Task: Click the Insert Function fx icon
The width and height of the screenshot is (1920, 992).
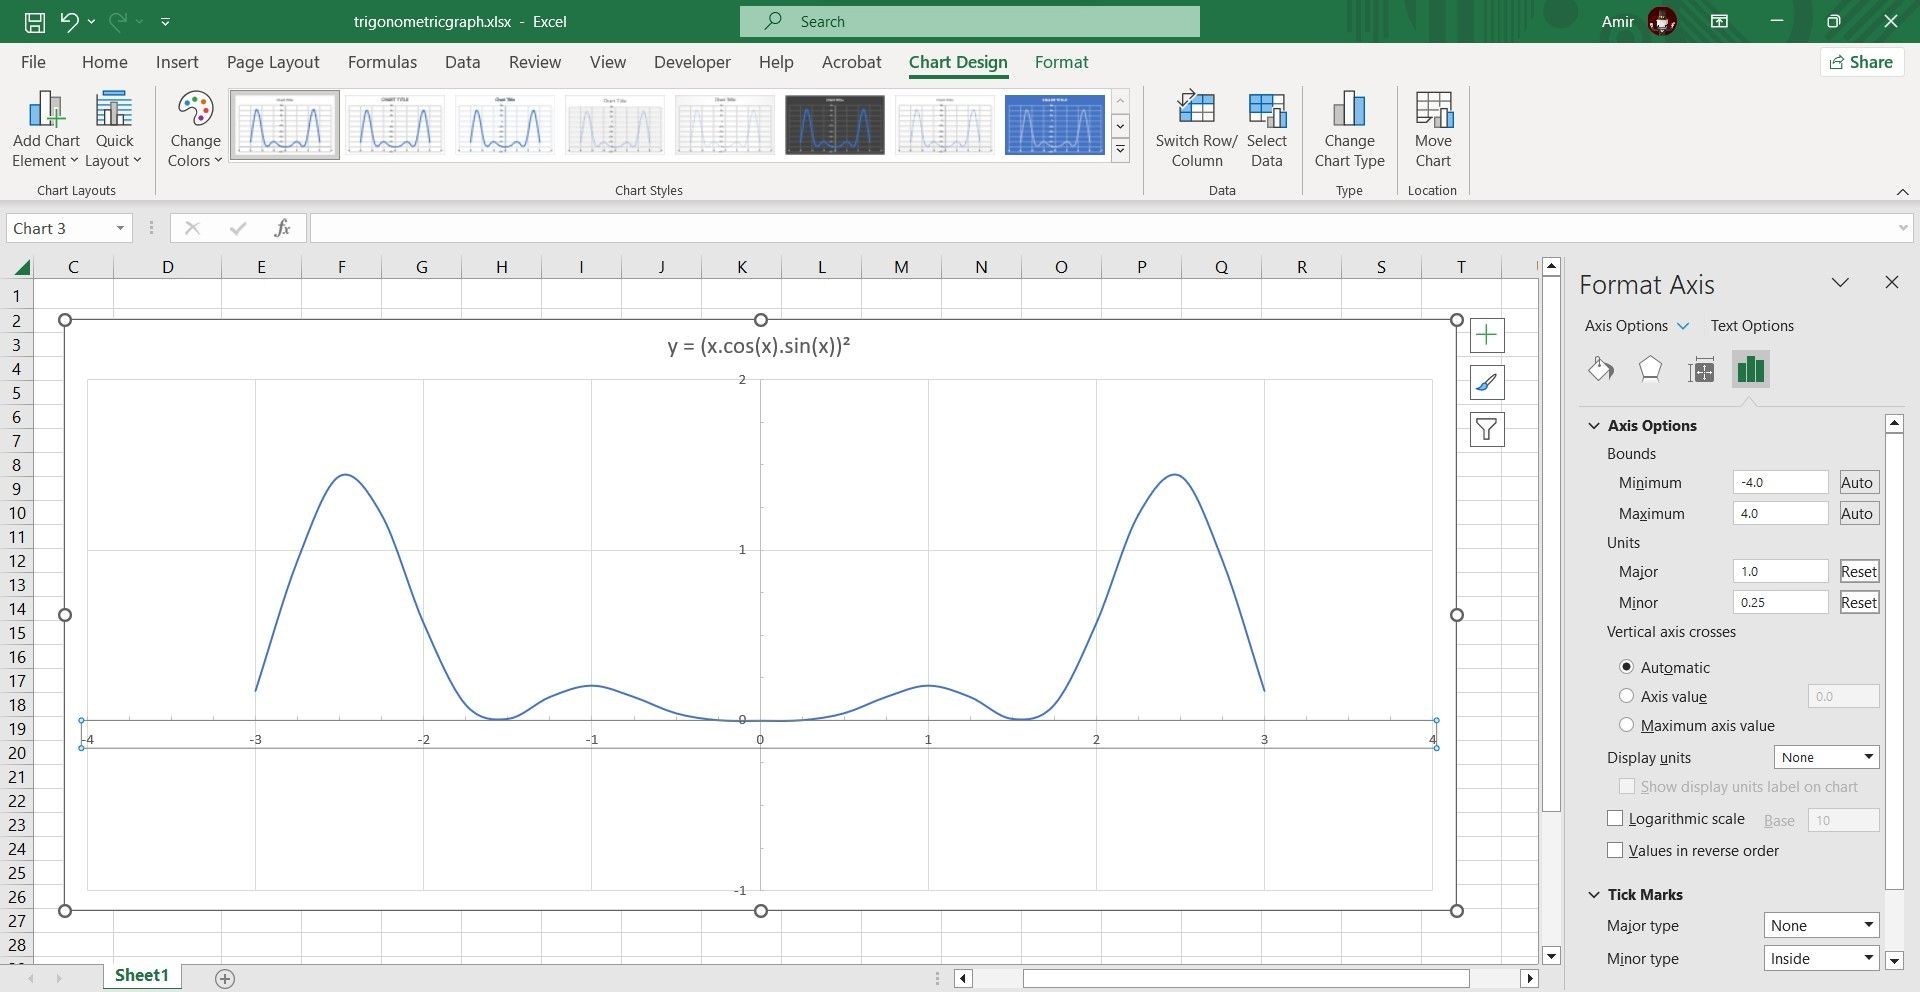Action: pyautogui.click(x=282, y=228)
